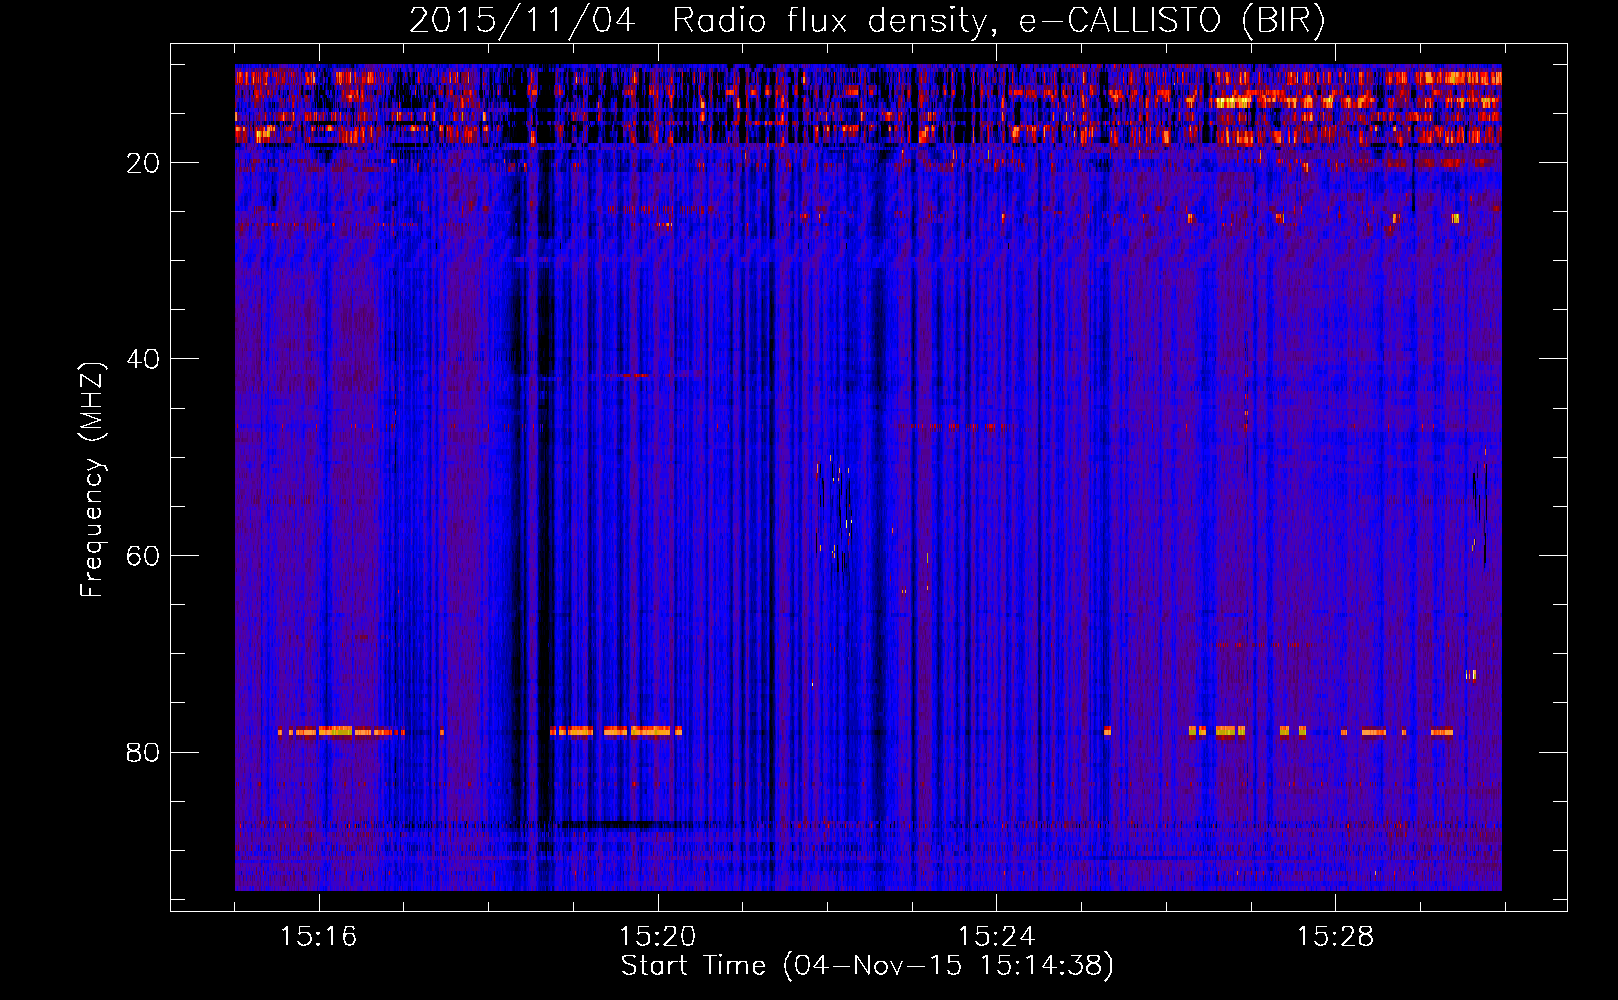
Task: Click the '40' frequency tick label
Action: click(143, 359)
